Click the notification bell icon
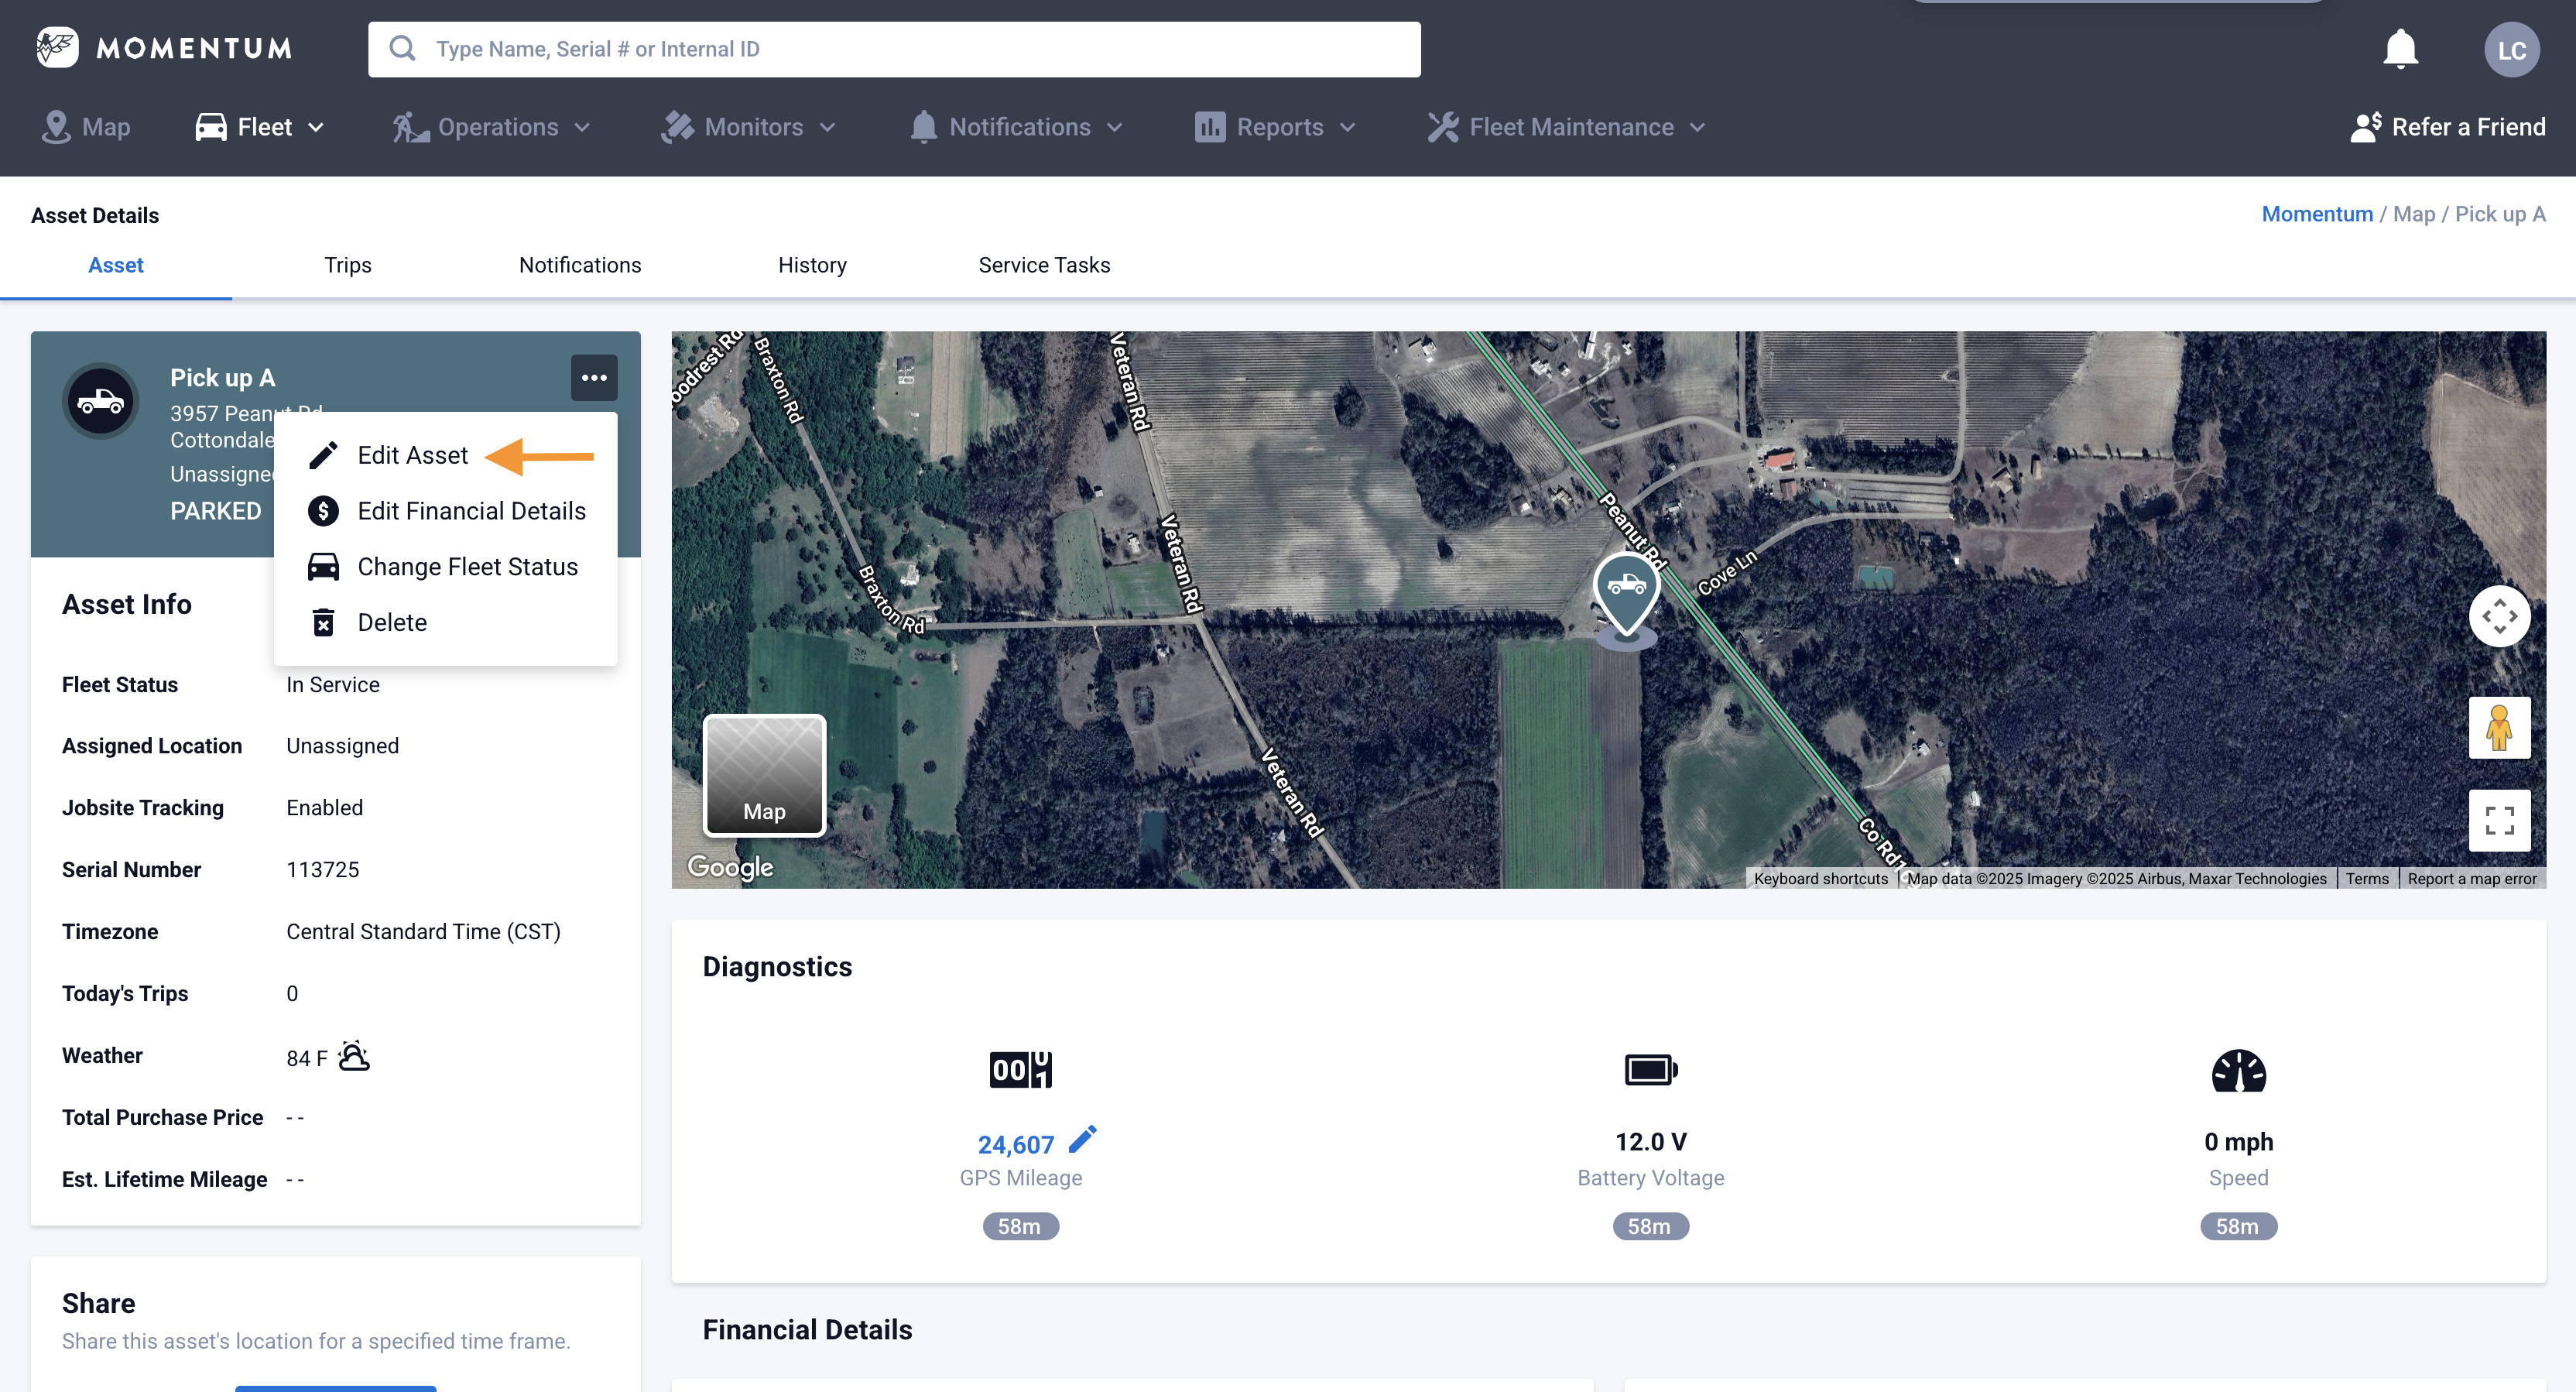This screenshot has width=2576, height=1392. pyautogui.click(x=2399, y=49)
